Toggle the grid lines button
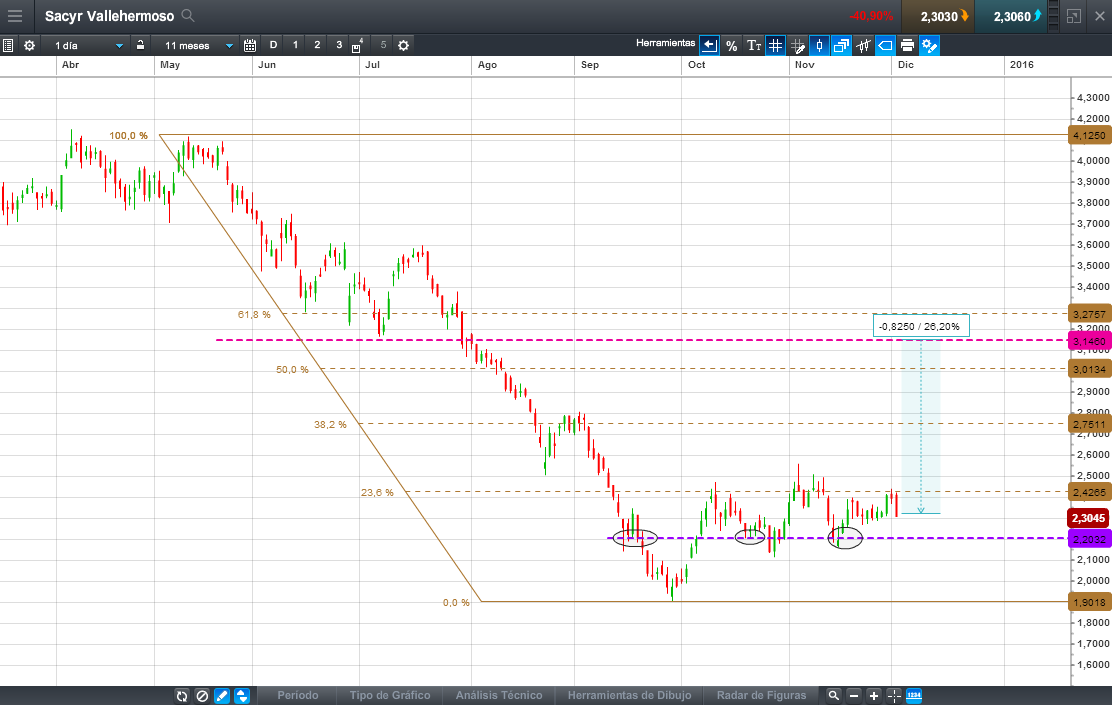Viewport: 1112px width, 705px height. (x=775, y=45)
